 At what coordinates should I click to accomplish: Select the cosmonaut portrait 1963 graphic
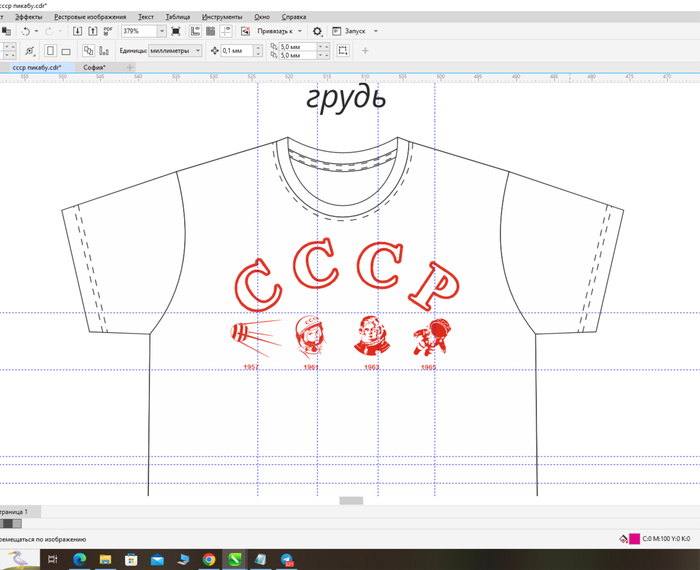371,336
